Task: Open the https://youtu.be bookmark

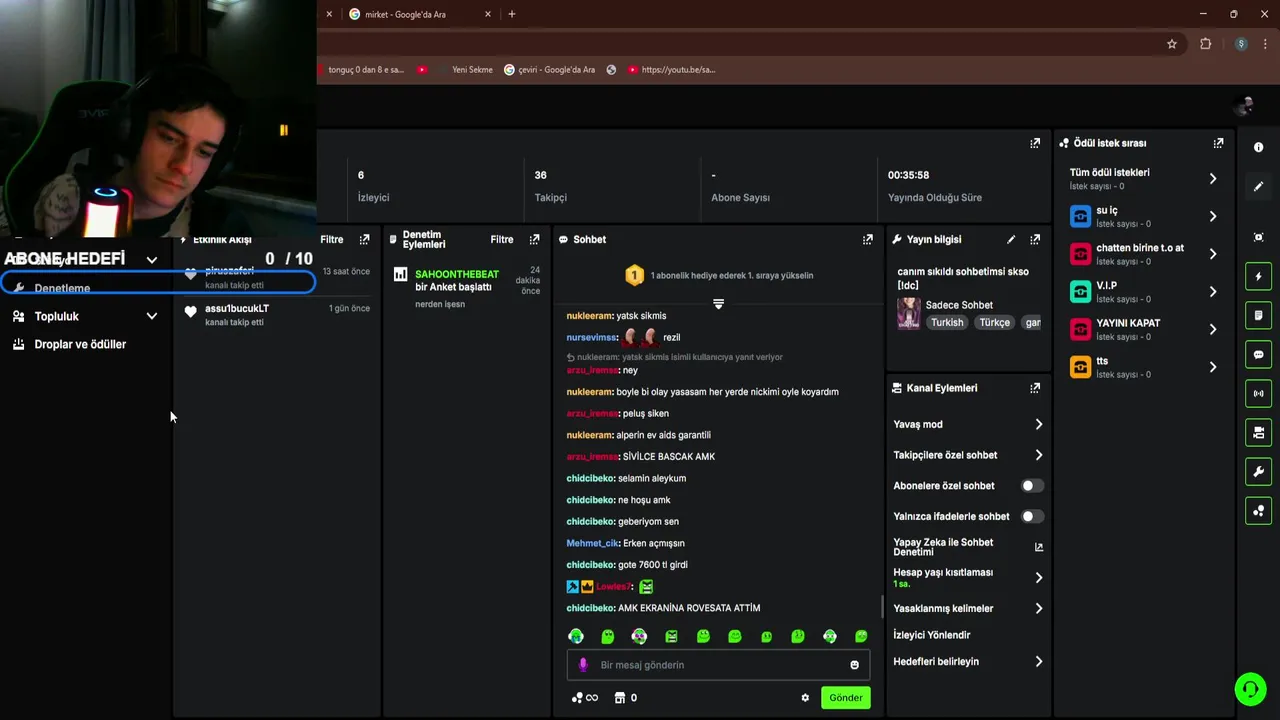Action: pyautogui.click(x=672, y=70)
